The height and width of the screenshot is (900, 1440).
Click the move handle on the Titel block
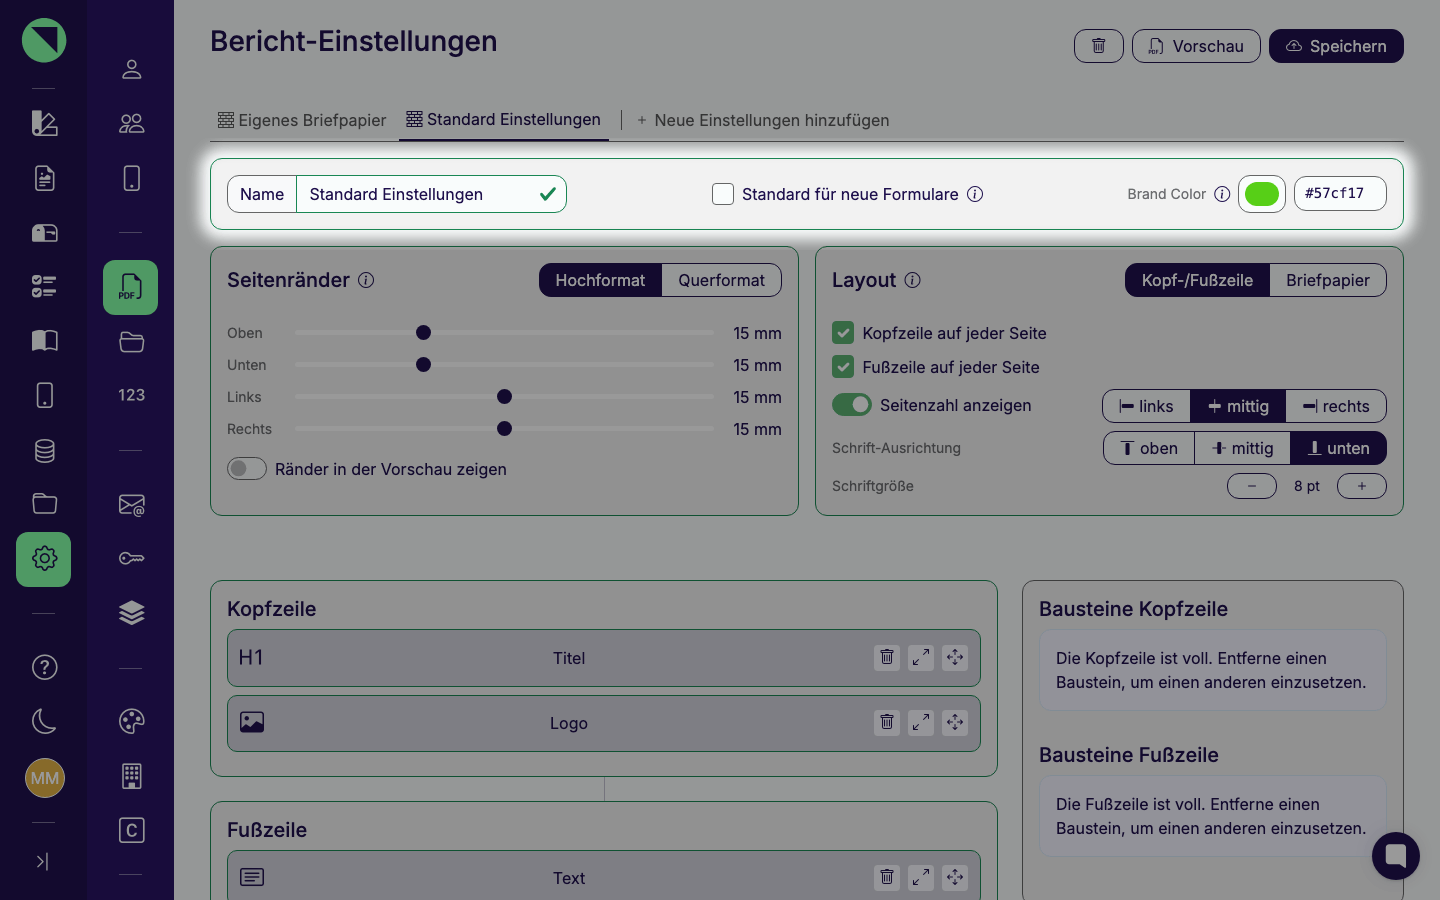(x=955, y=658)
